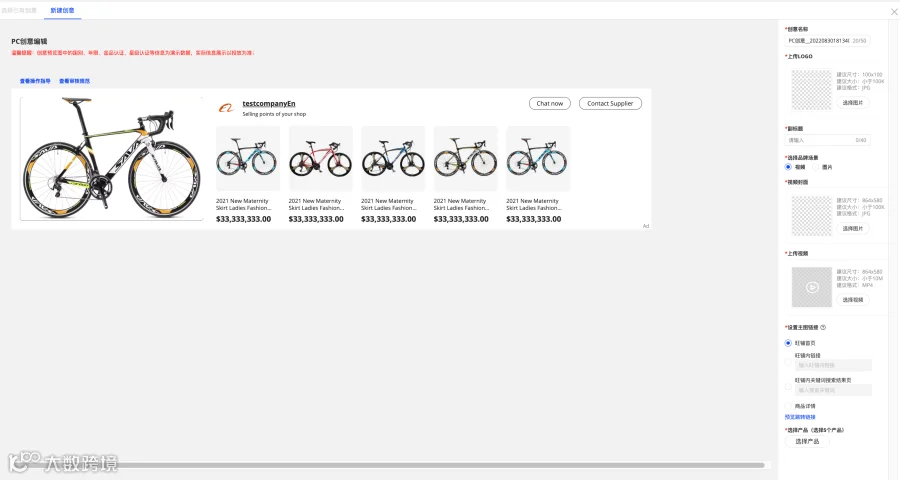Click the LOGO upload placeholder image
Viewport: 900px width, 480px height.
812,90
